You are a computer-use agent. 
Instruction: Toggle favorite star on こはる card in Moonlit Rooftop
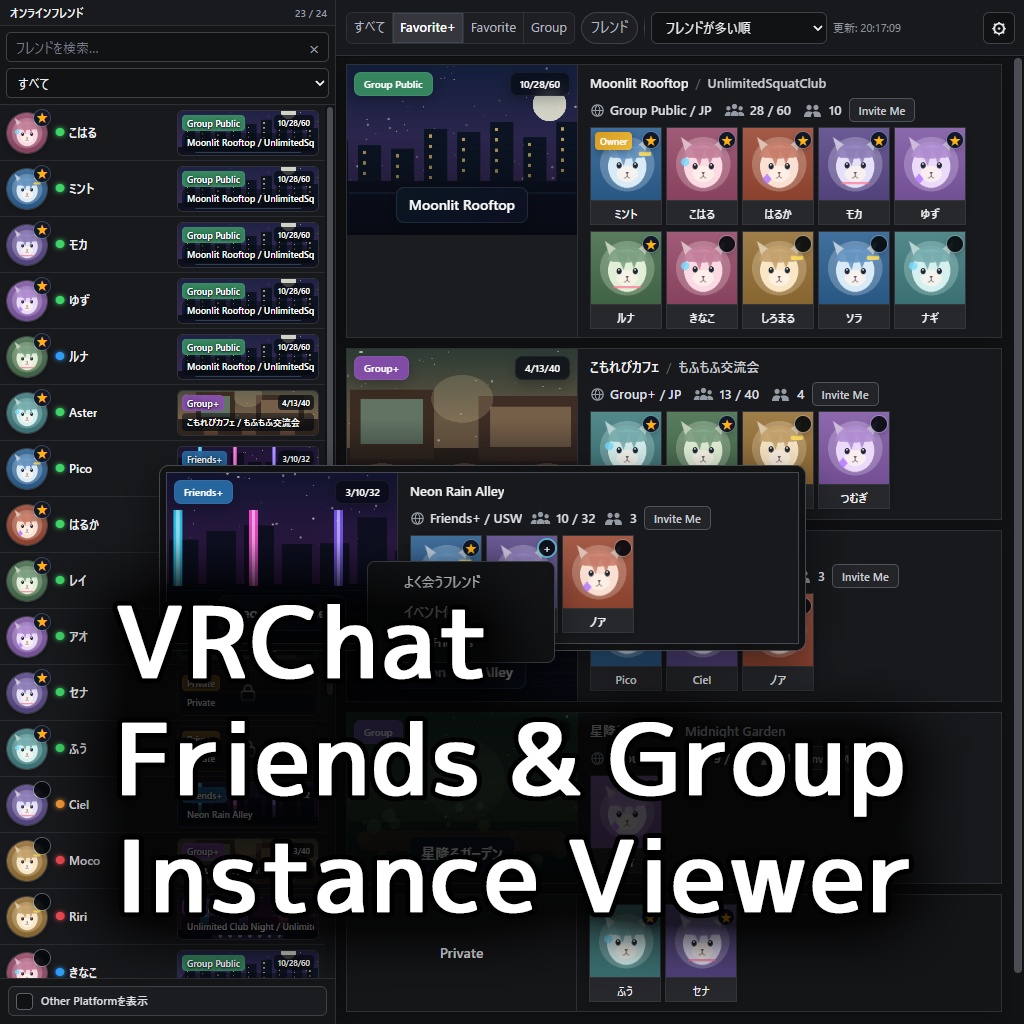tap(726, 140)
